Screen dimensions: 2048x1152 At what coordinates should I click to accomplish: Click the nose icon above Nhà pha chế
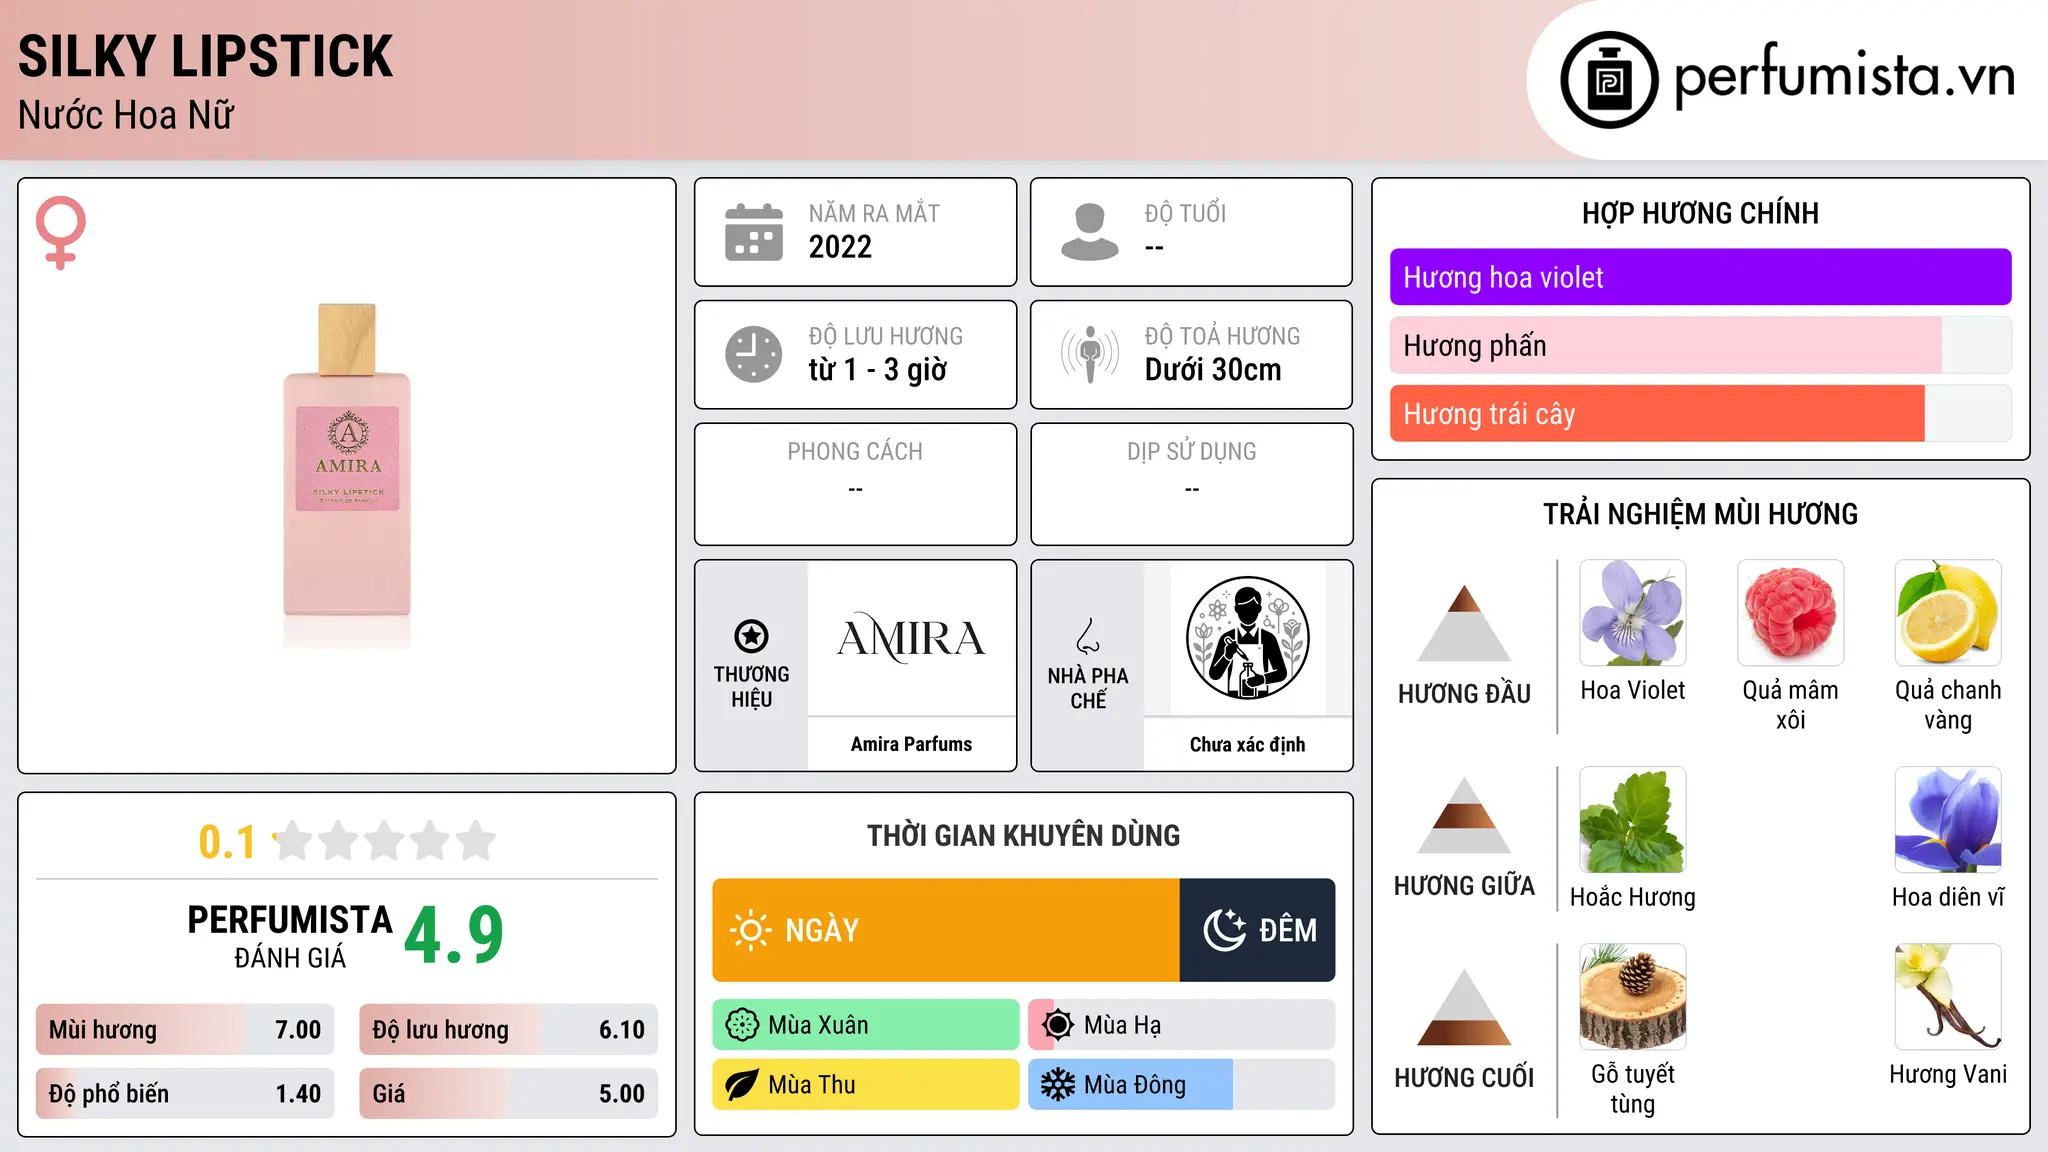click(x=1088, y=636)
